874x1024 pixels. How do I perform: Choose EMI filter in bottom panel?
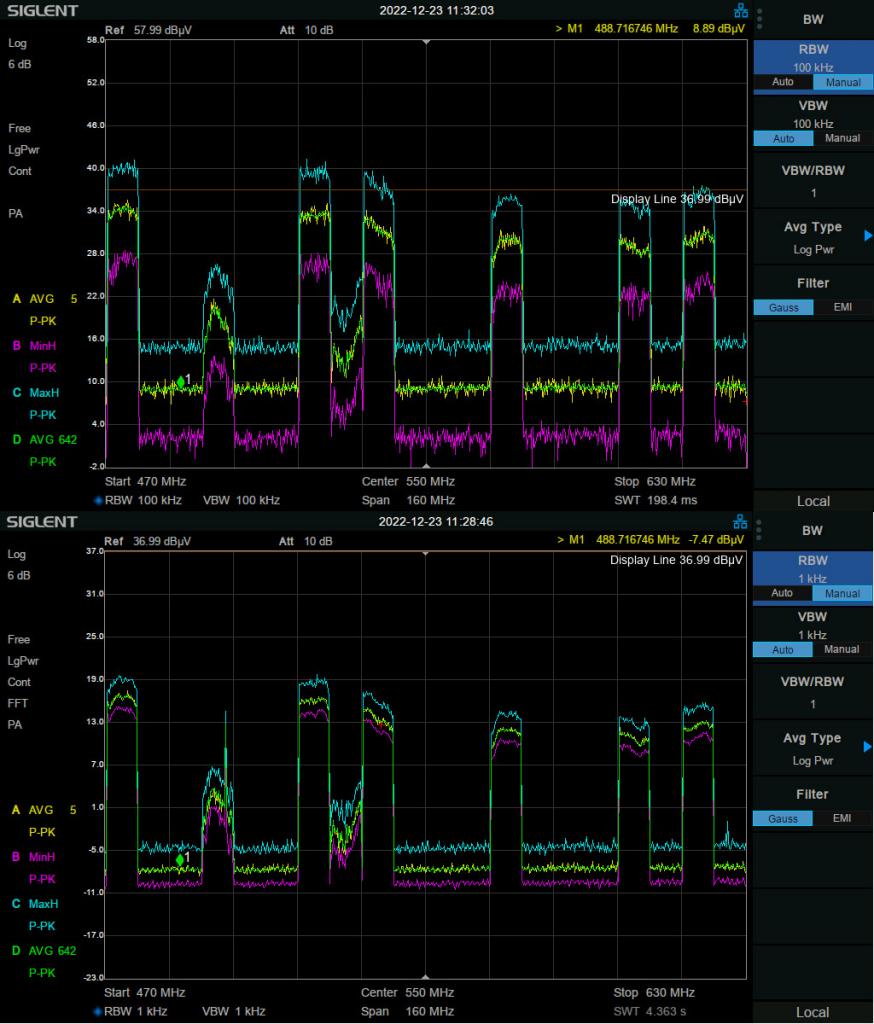[842, 818]
